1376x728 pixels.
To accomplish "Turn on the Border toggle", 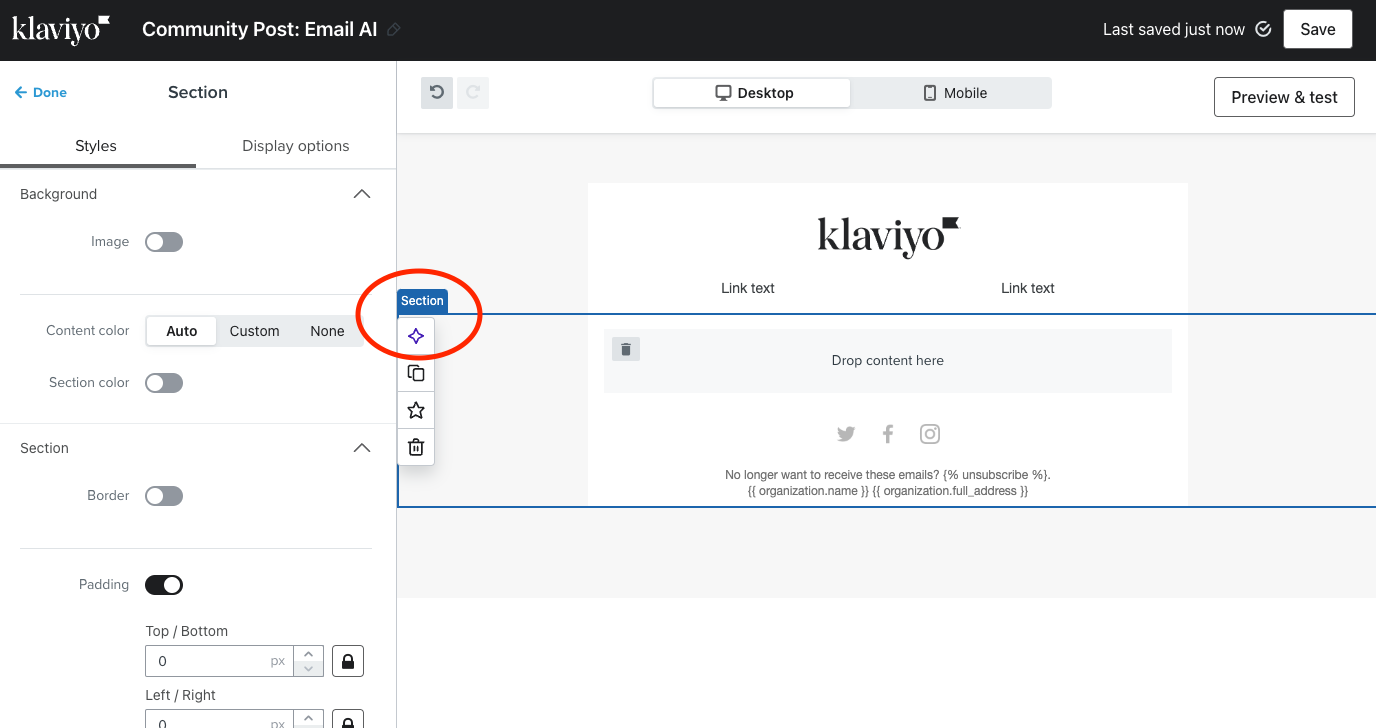I will (x=164, y=496).
